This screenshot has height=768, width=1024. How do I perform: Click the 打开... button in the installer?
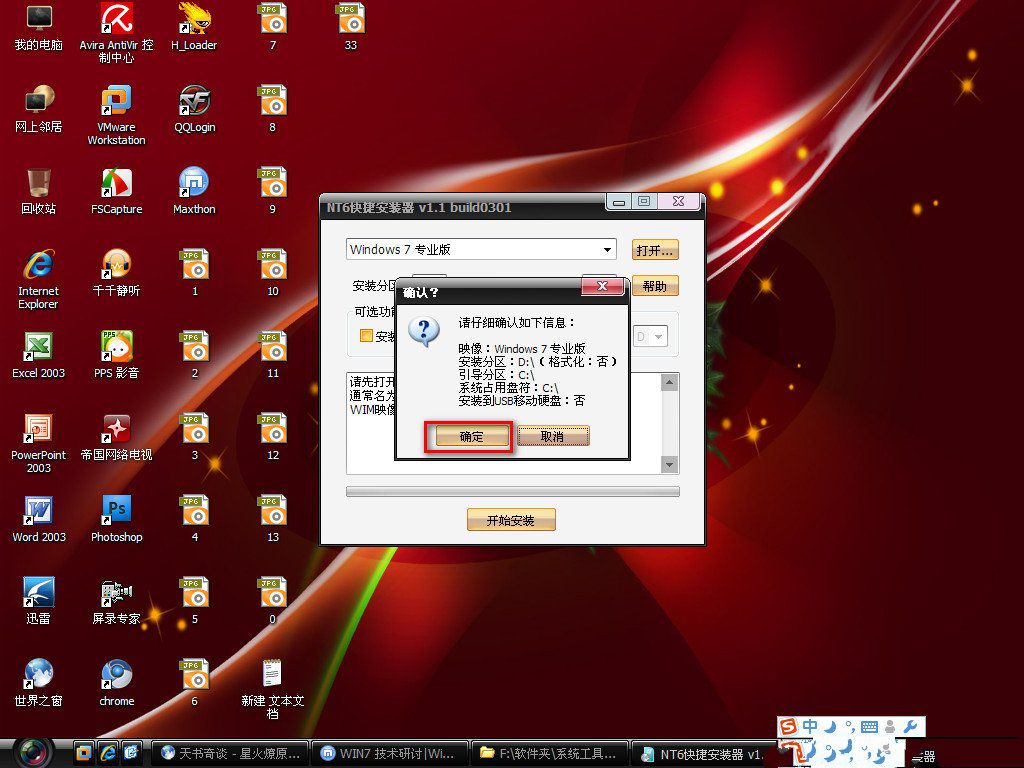pos(656,250)
